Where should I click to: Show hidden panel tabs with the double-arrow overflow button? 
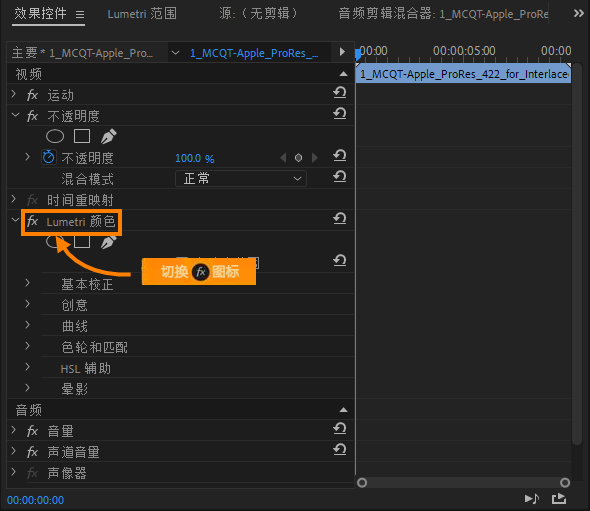tap(578, 14)
